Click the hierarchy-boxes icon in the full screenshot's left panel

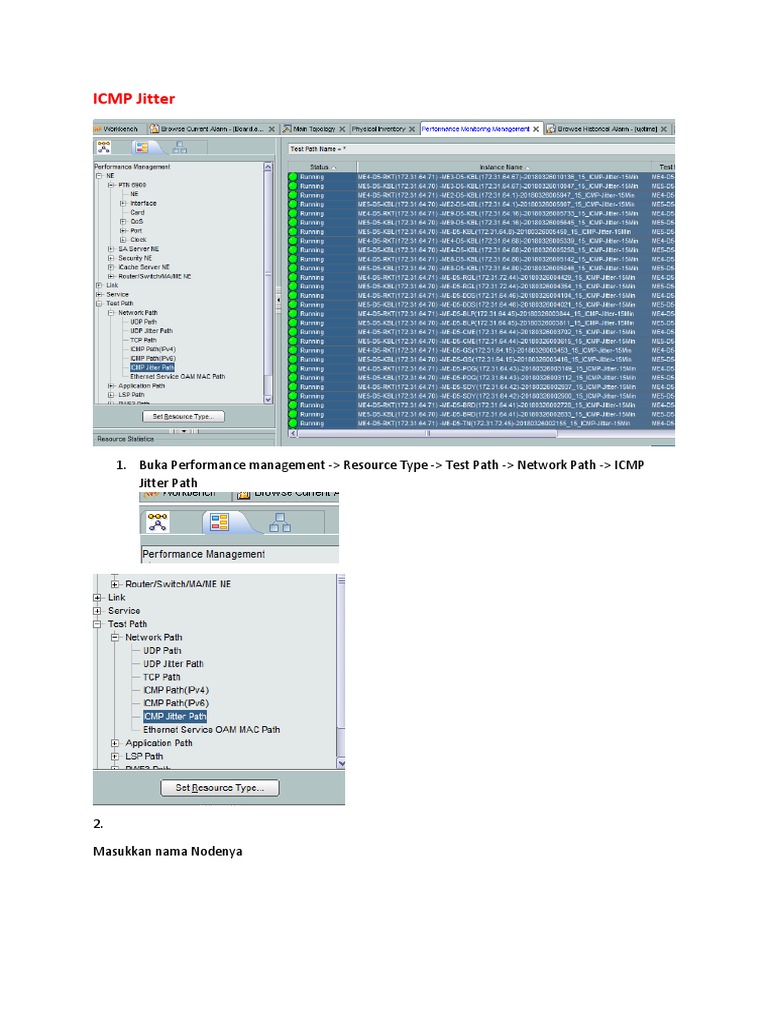pos(179,148)
